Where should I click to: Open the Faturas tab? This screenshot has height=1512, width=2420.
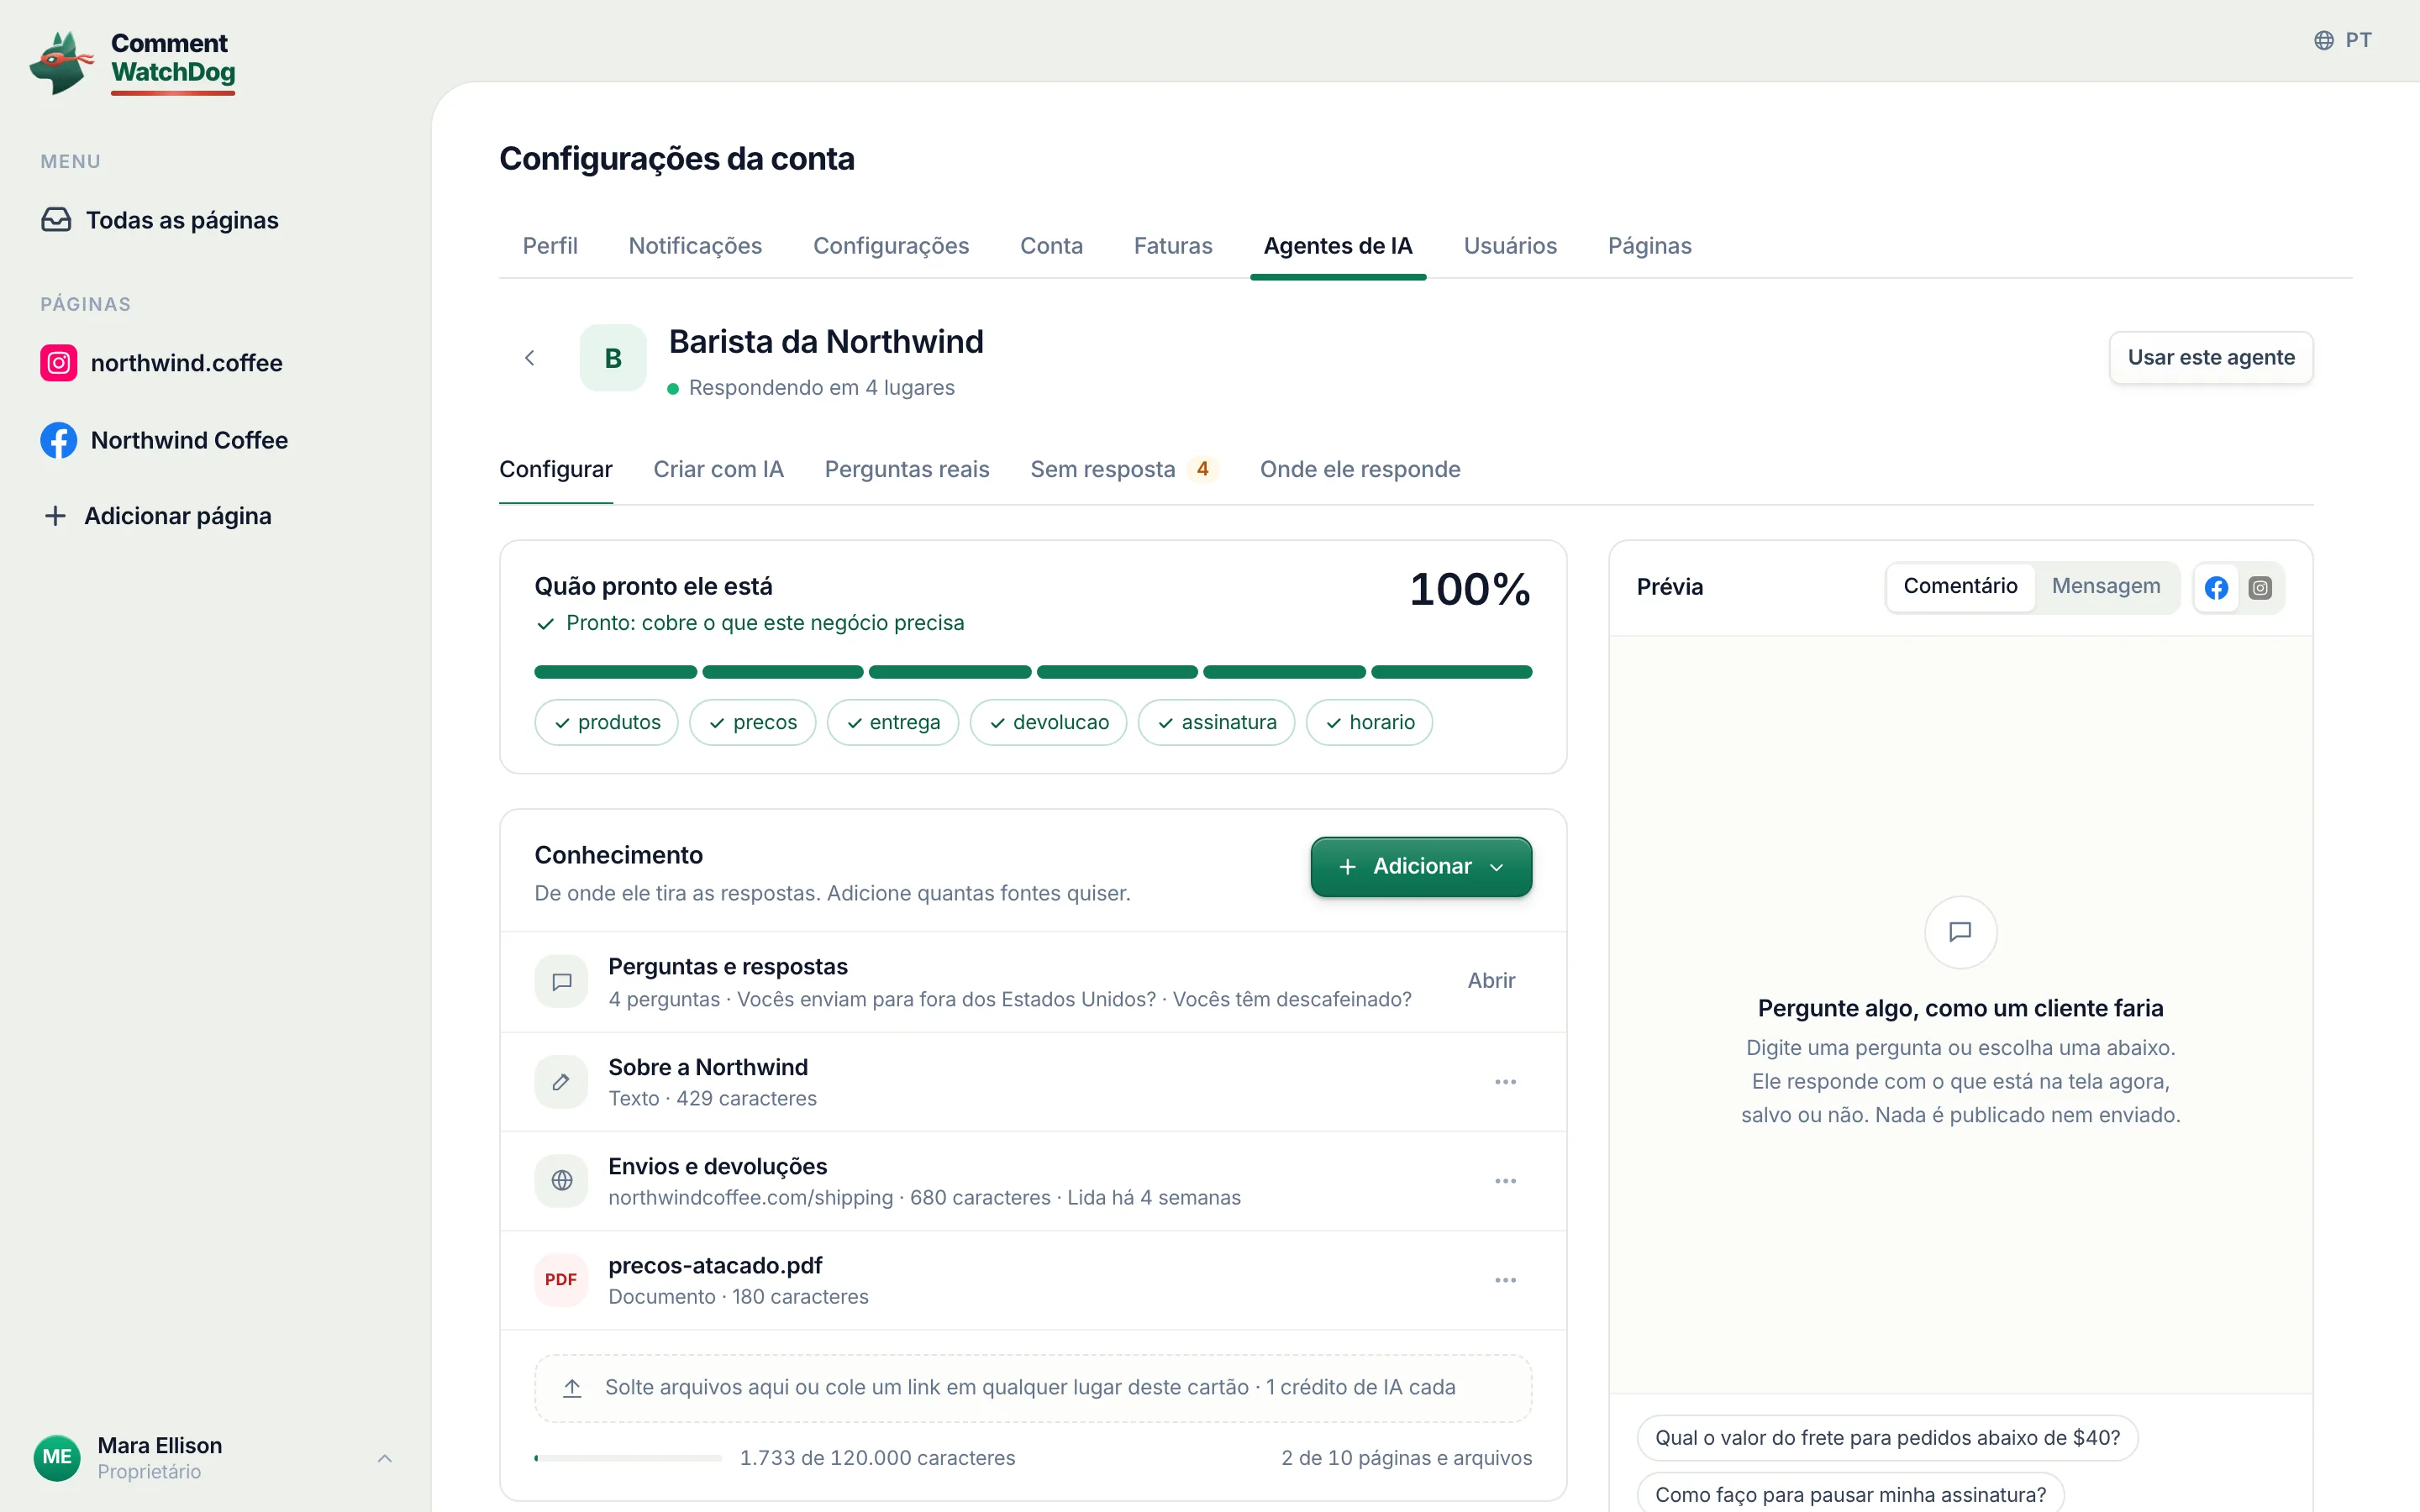coord(1173,246)
